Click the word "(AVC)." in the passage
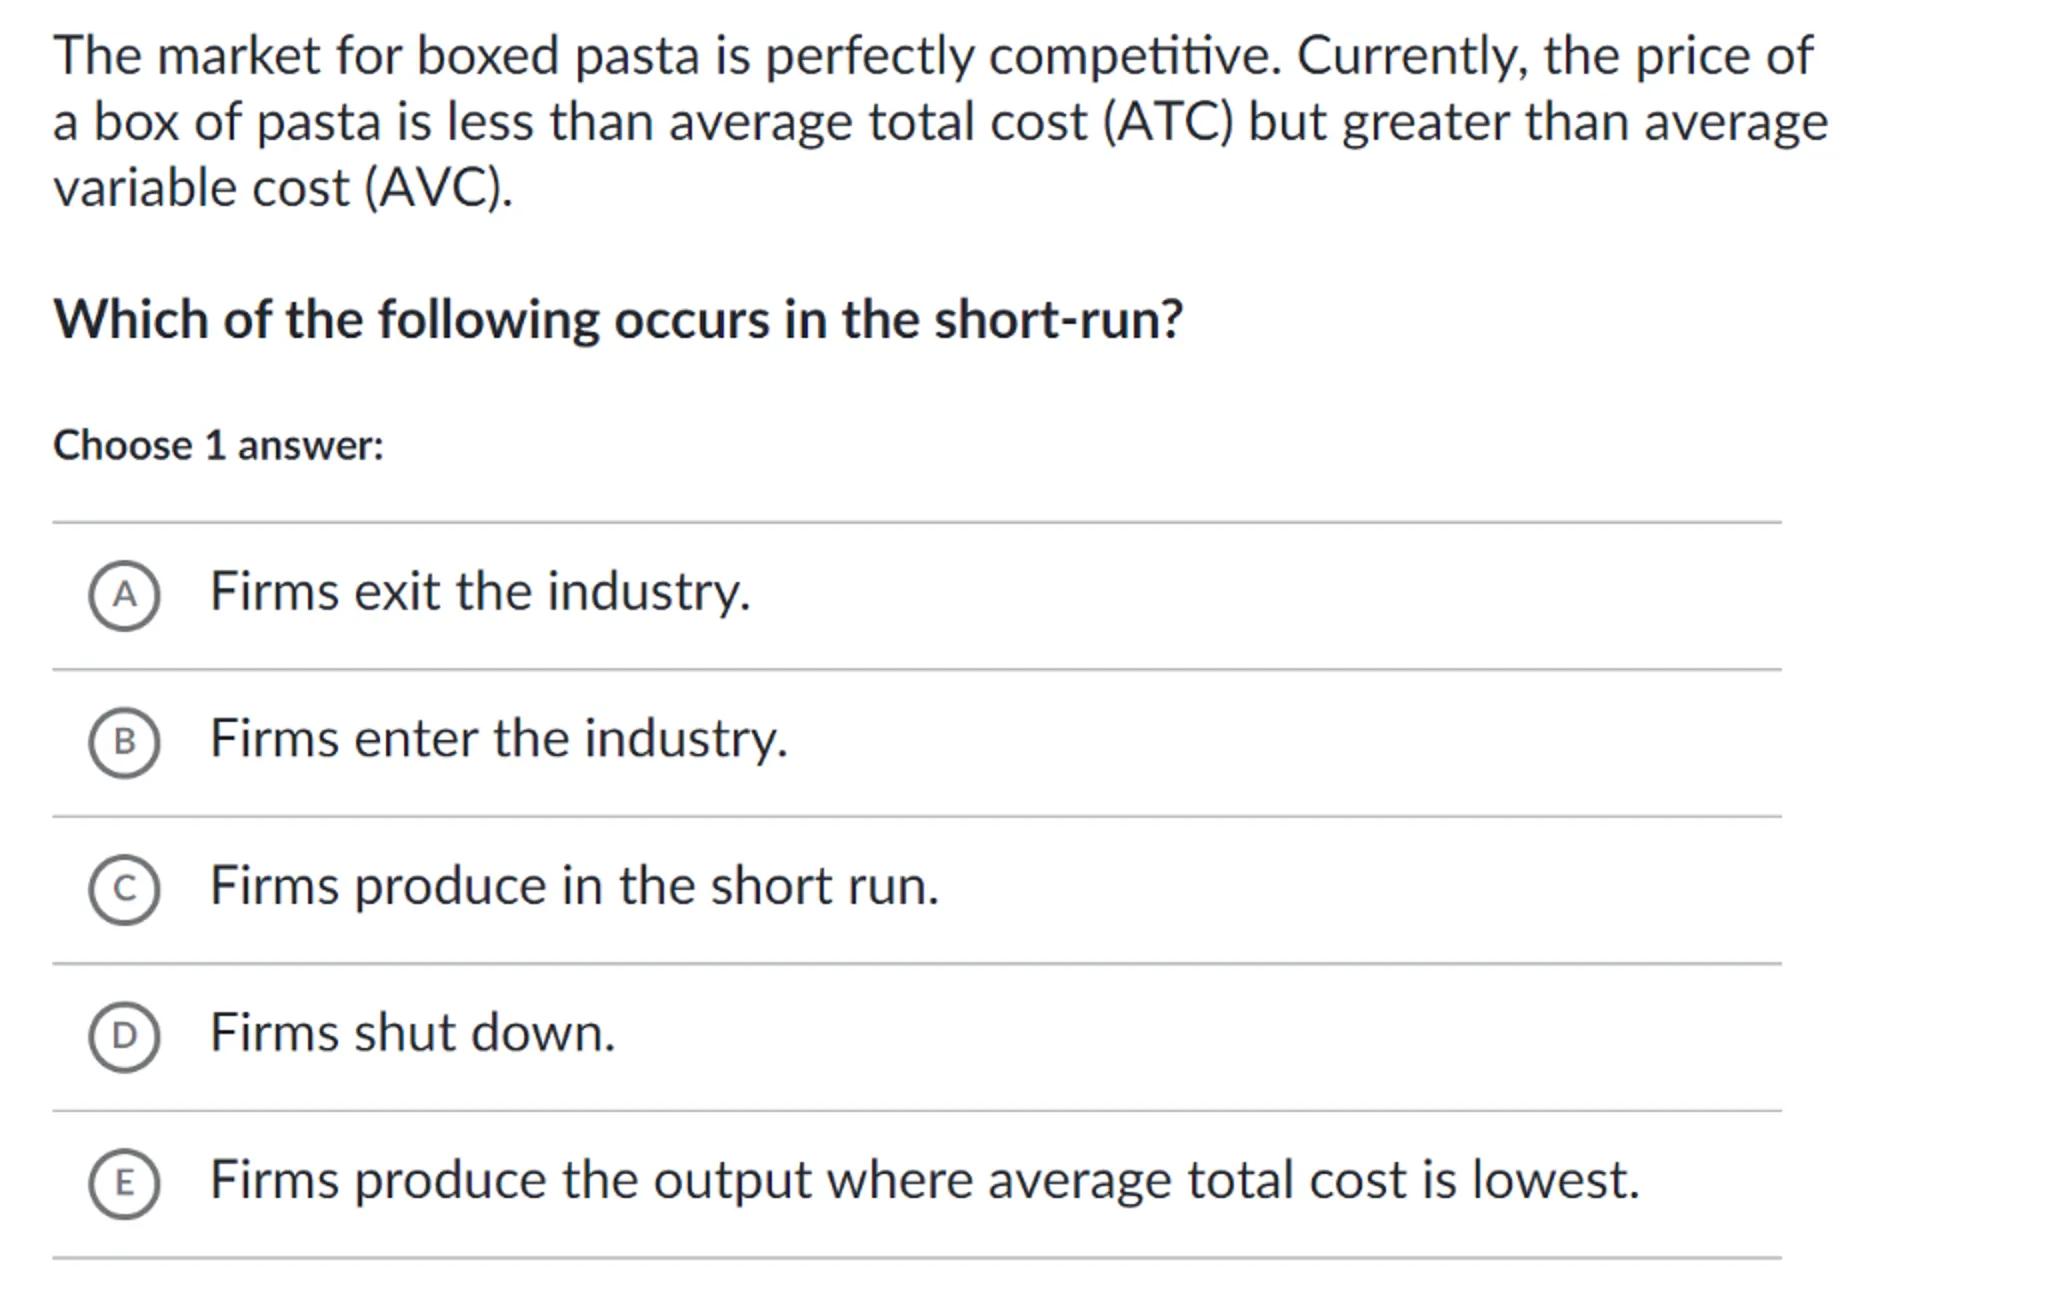Viewport: 2047px width, 1293px height. (438, 188)
